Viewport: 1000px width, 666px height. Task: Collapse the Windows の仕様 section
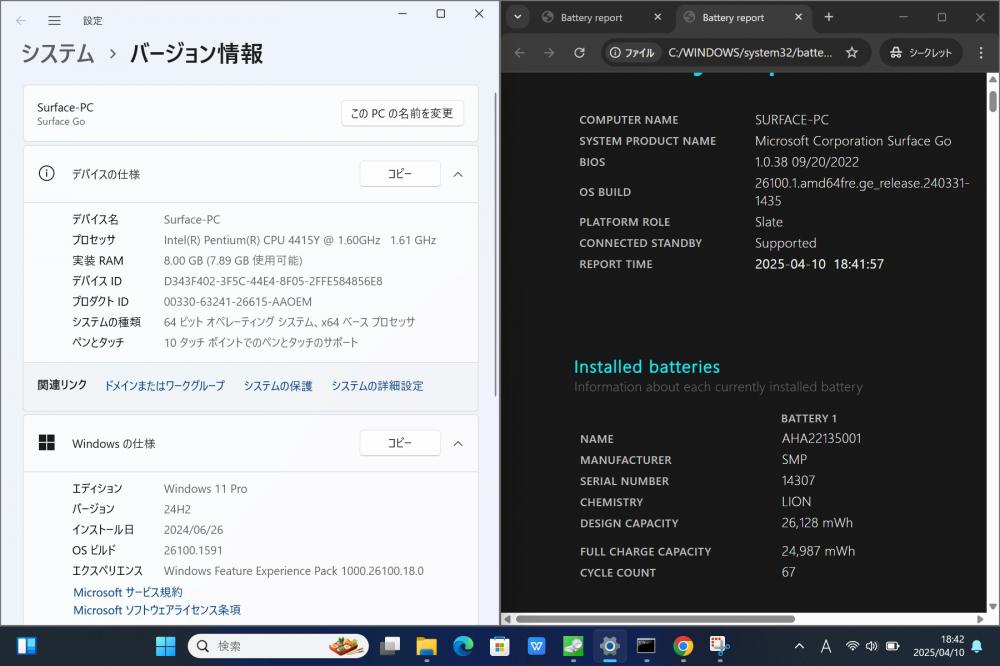pyautogui.click(x=458, y=443)
